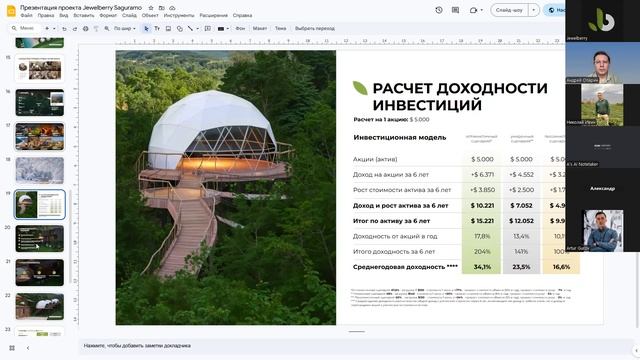The height and width of the screenshot is (360, 640).
Task: Open the Вставить menu
Action: [x=84, y=16]
